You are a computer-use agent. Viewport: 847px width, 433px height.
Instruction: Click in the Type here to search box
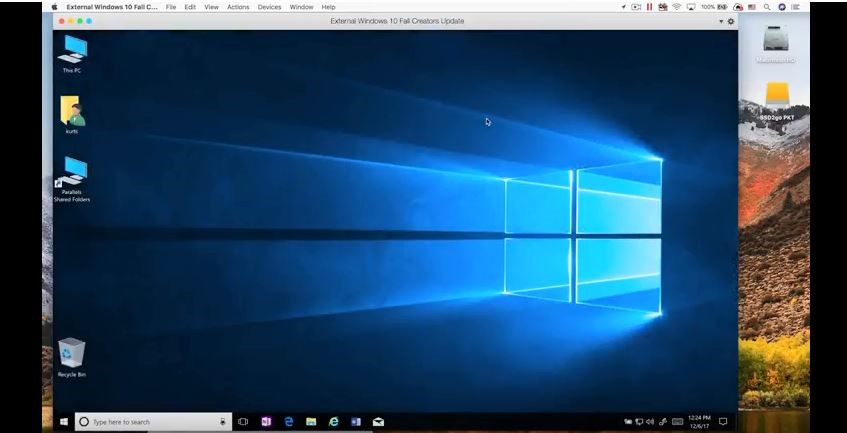pos(154,422)
